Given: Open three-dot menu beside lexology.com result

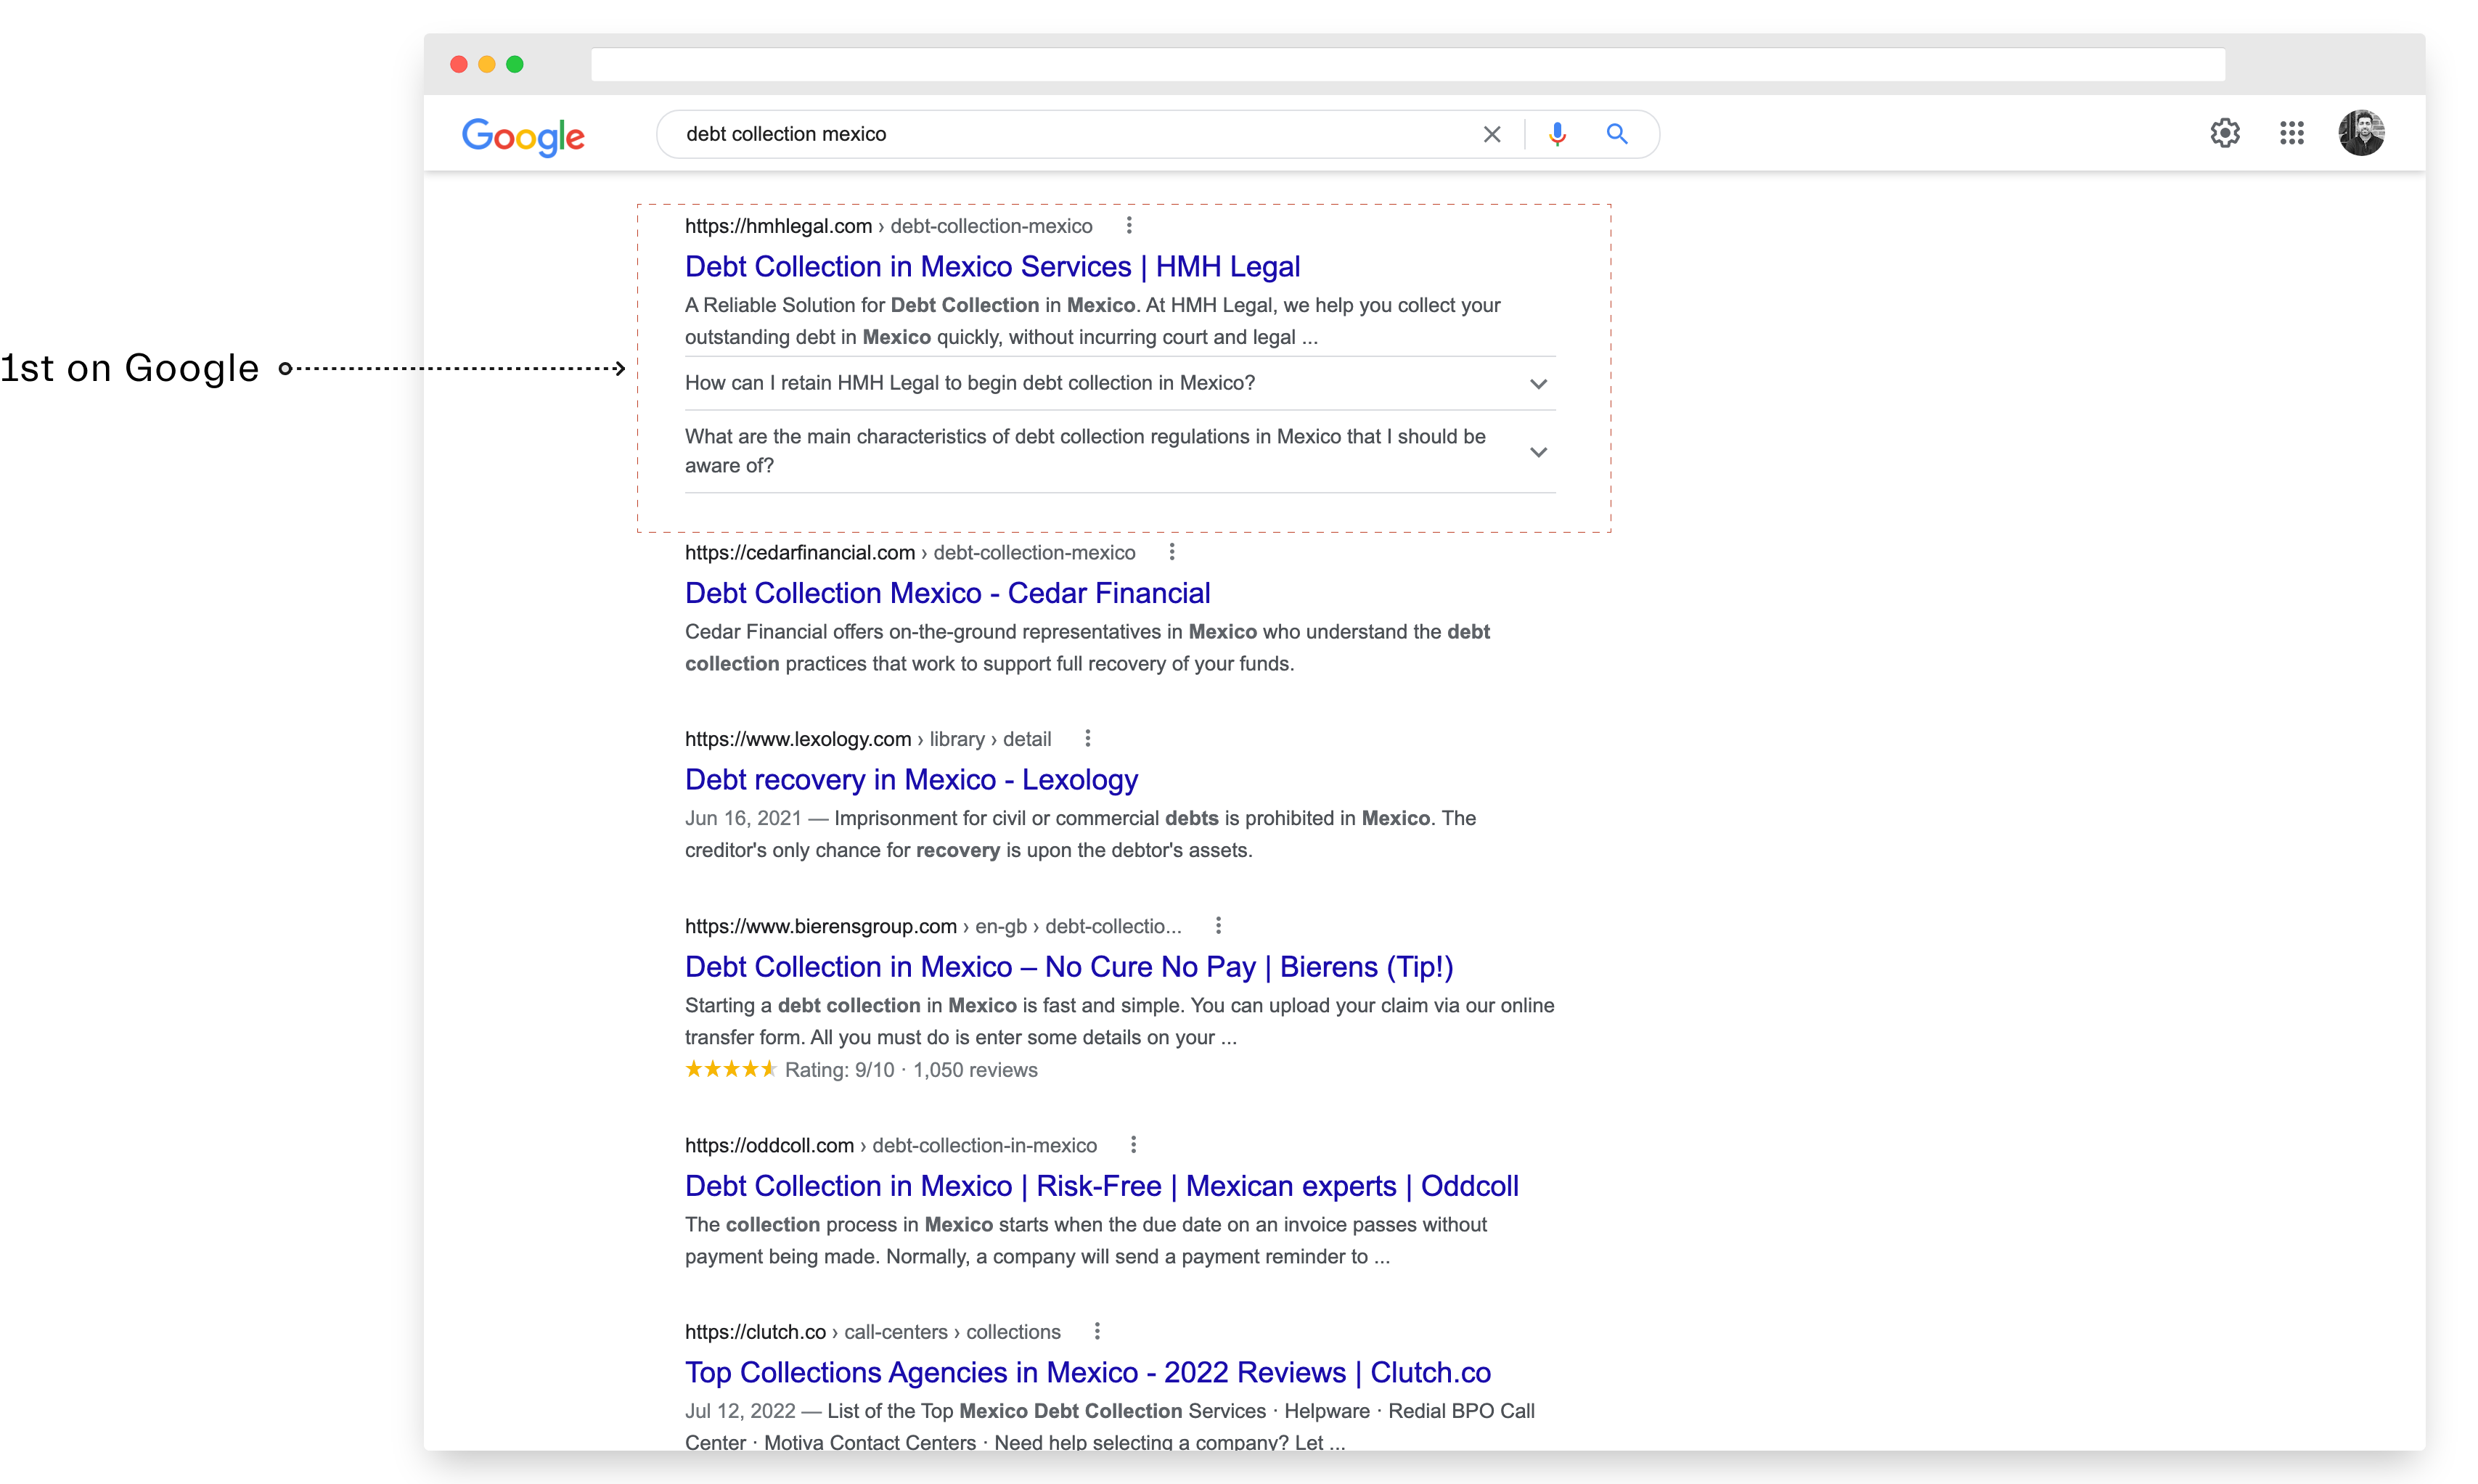Looking at the screenshot, I should (1088, 738).
